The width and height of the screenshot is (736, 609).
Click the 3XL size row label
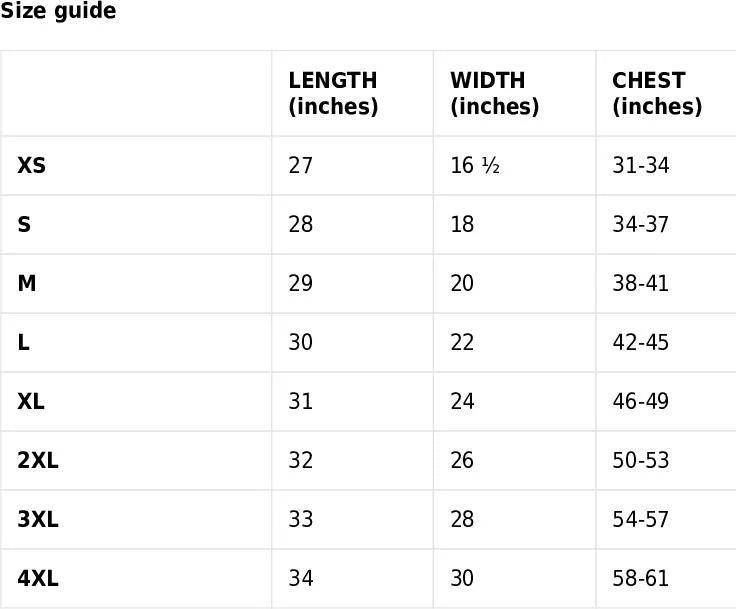(x=38, y=519)
